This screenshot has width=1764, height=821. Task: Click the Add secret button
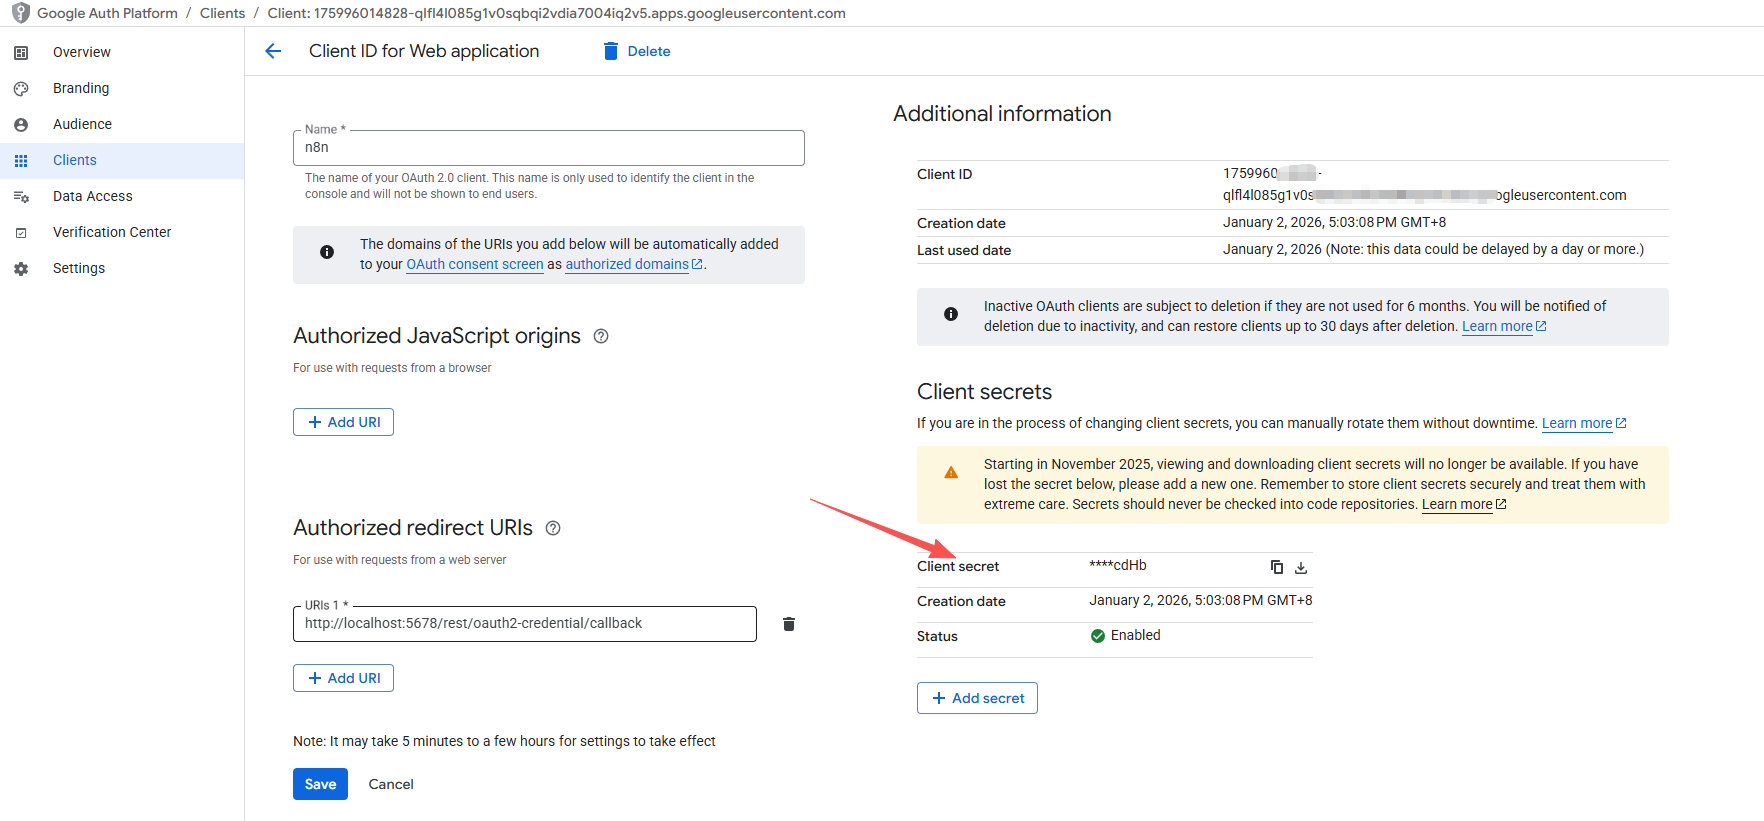point(977,698)
